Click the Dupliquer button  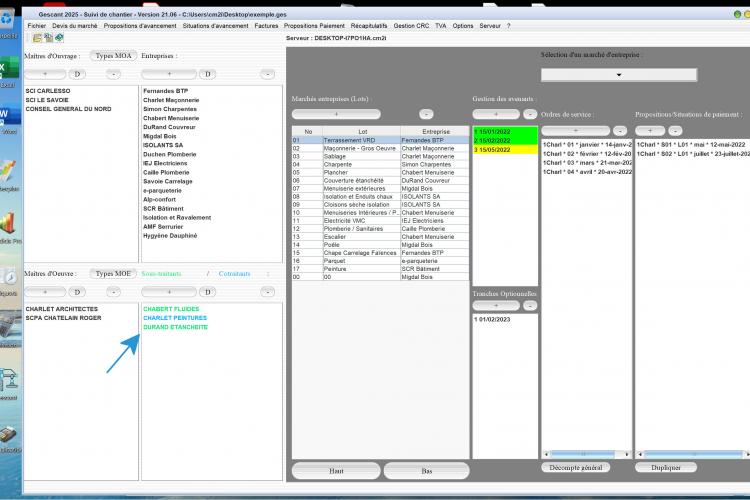point(666,467)
